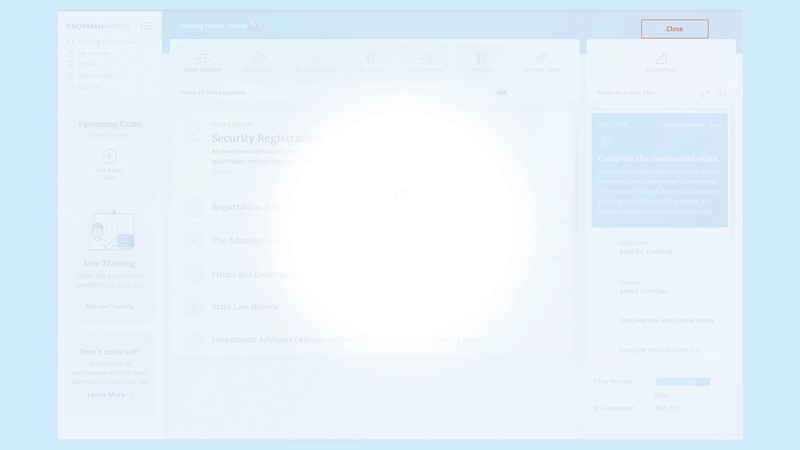Image resolution: width=800 pixels, height=450 pixels.
Task: Open the Key Topics tab
Action: (370, 63)
